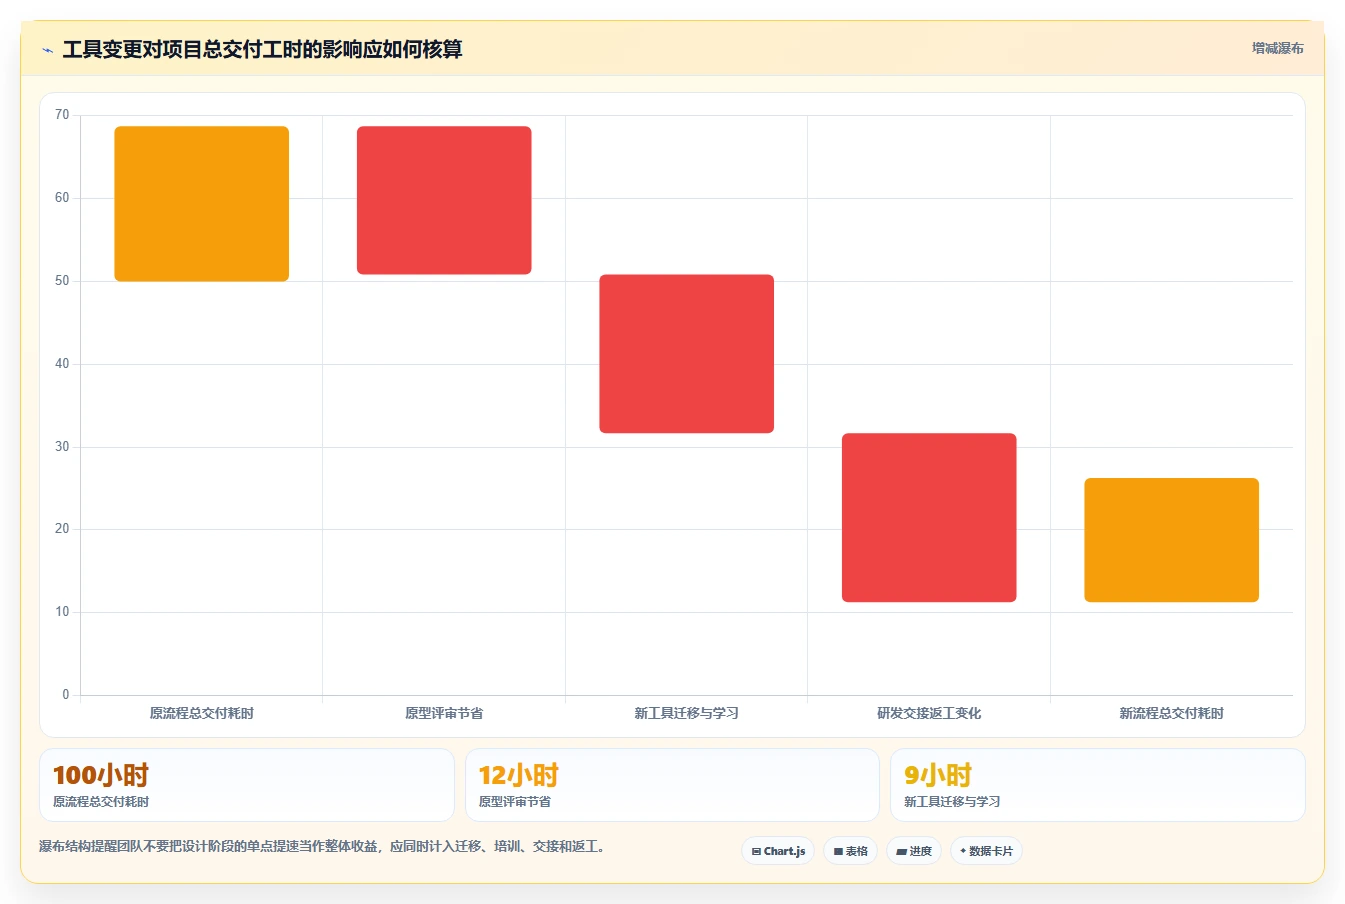
Task: Click the lightning icon beside the title
Action: (x=47, y=50)
